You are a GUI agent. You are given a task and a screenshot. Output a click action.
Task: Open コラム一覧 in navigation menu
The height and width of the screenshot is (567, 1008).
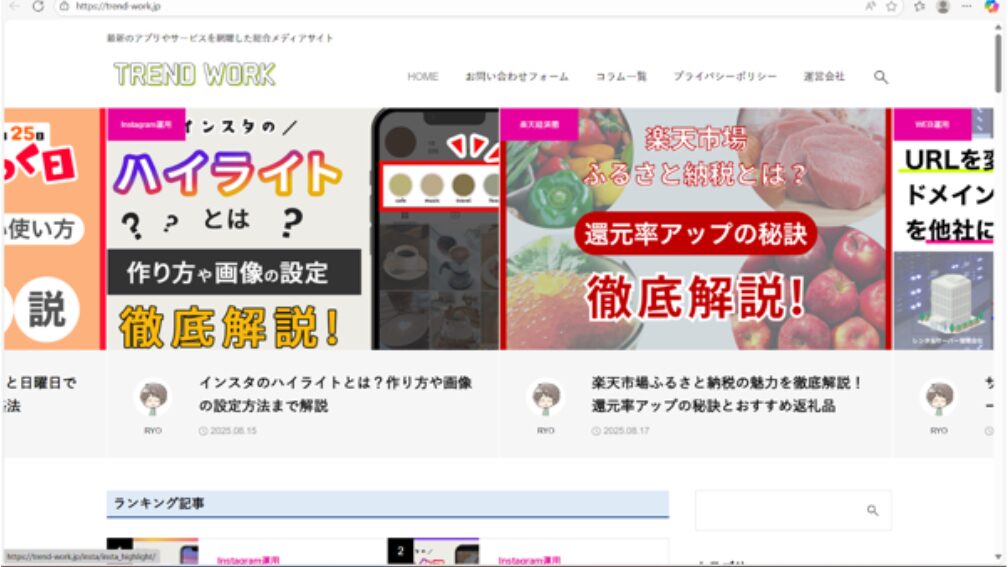[621, 77]
